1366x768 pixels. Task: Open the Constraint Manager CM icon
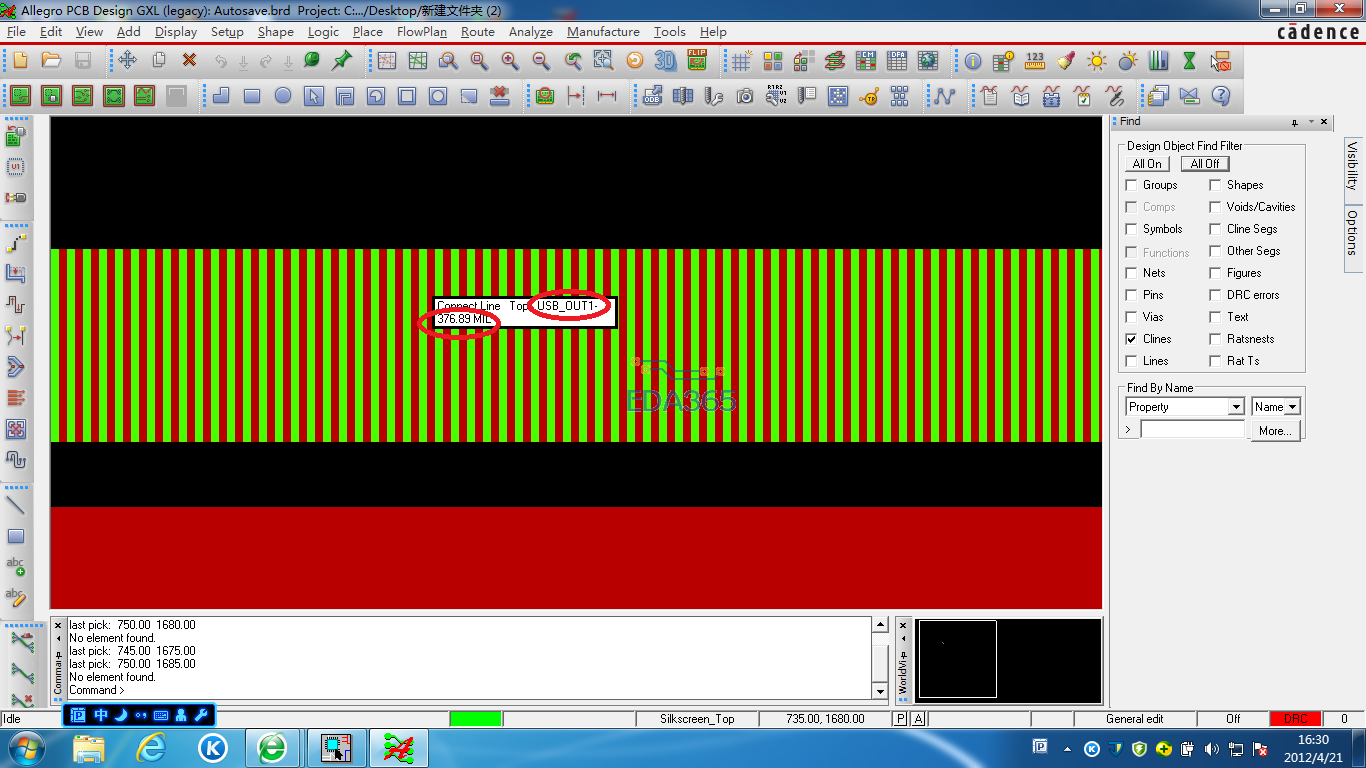866,61
